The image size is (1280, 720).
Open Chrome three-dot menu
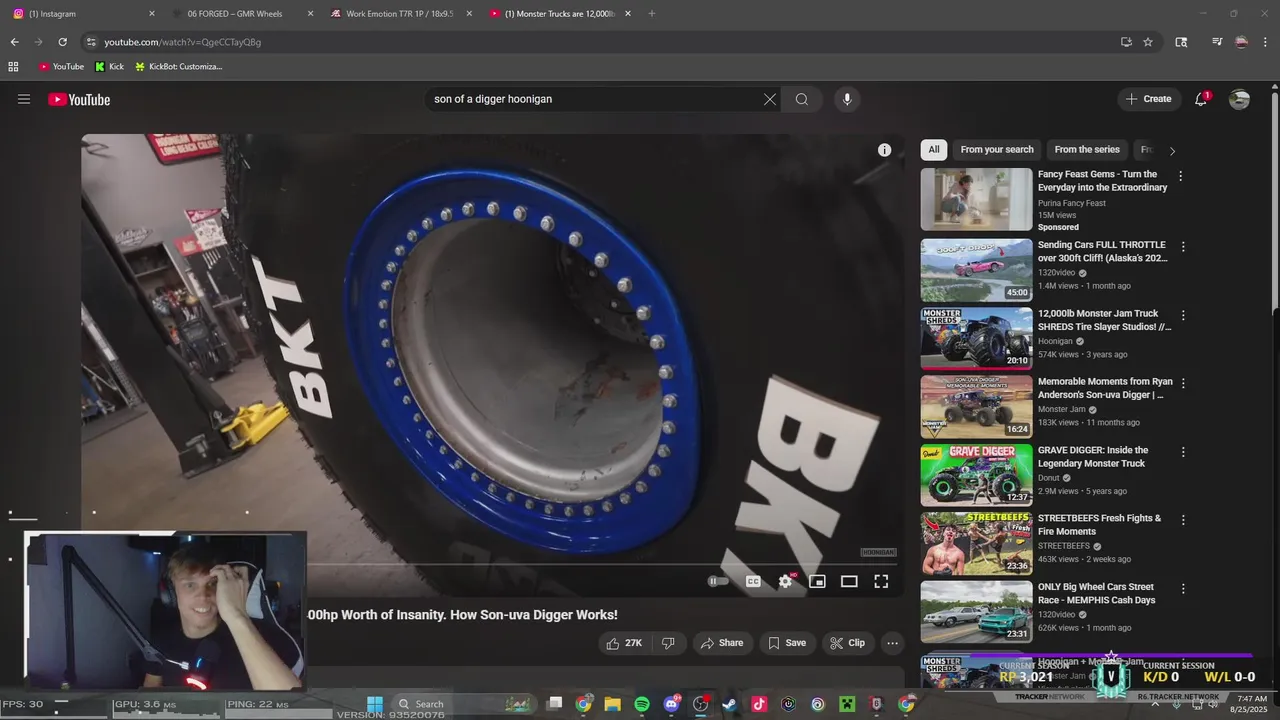pyautogui.click(x=1266, y=42)
